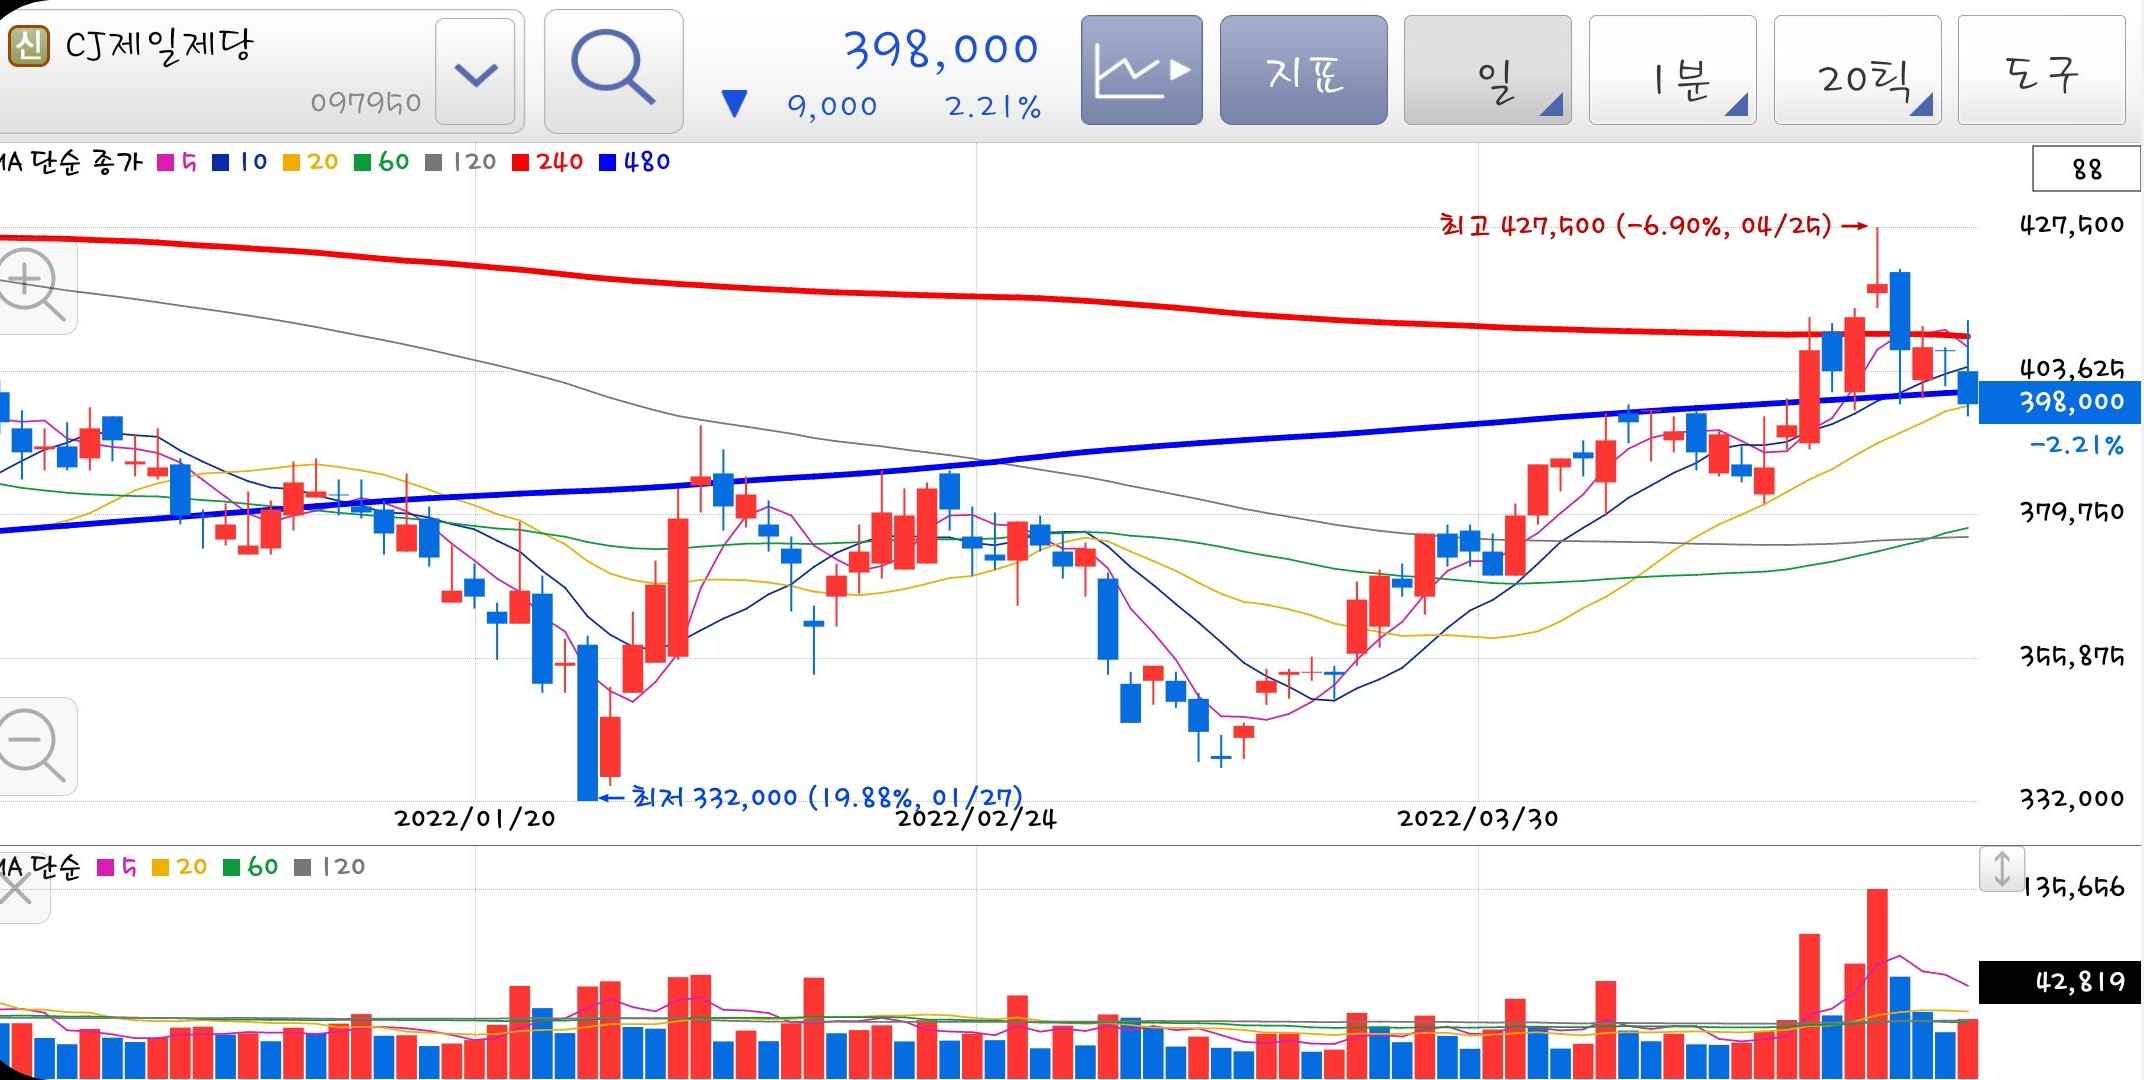Edit the candle count field showing 88
Image resolution: width=2144 pixels, height=1080 pixels.
[2086, 169]
